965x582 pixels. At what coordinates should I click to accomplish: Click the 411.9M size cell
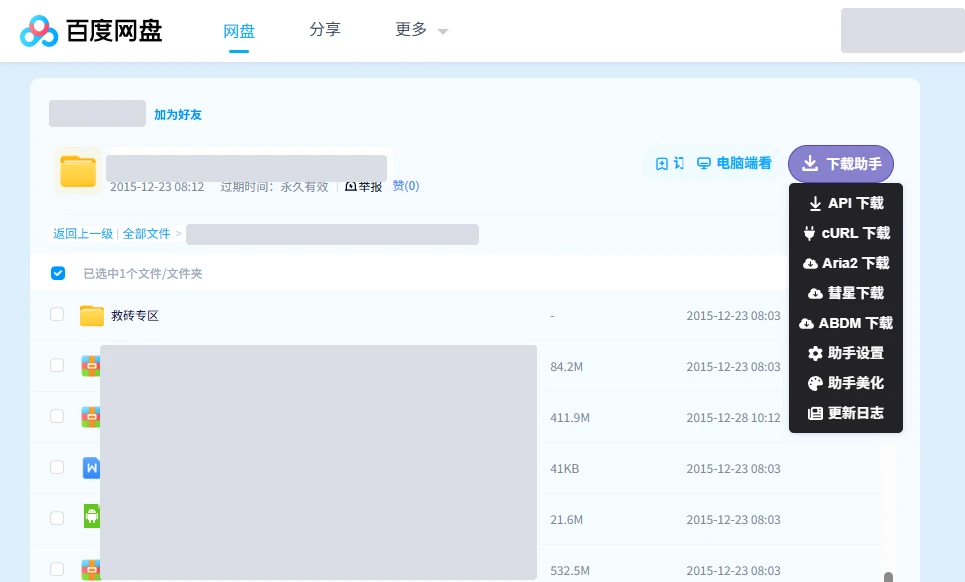[570, 418]
